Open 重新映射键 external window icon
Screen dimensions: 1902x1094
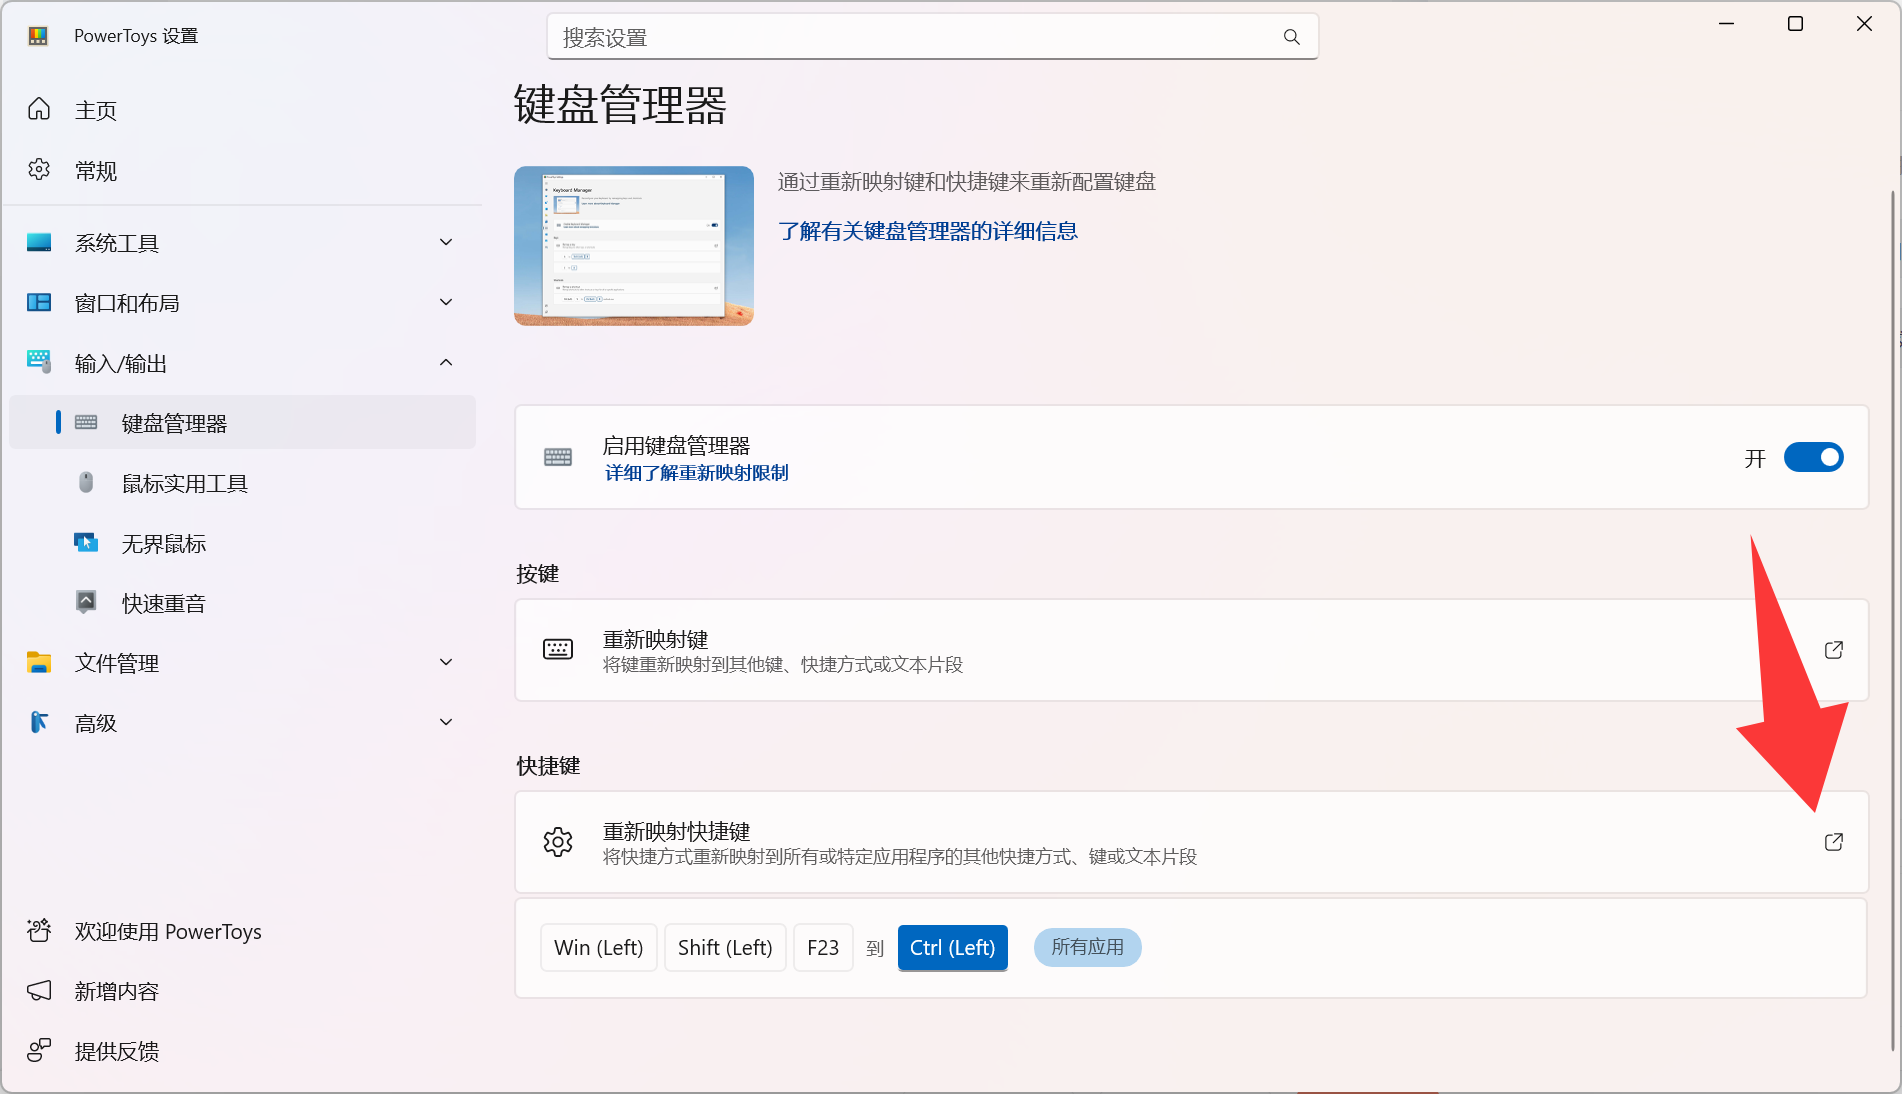coord(1834,650)
